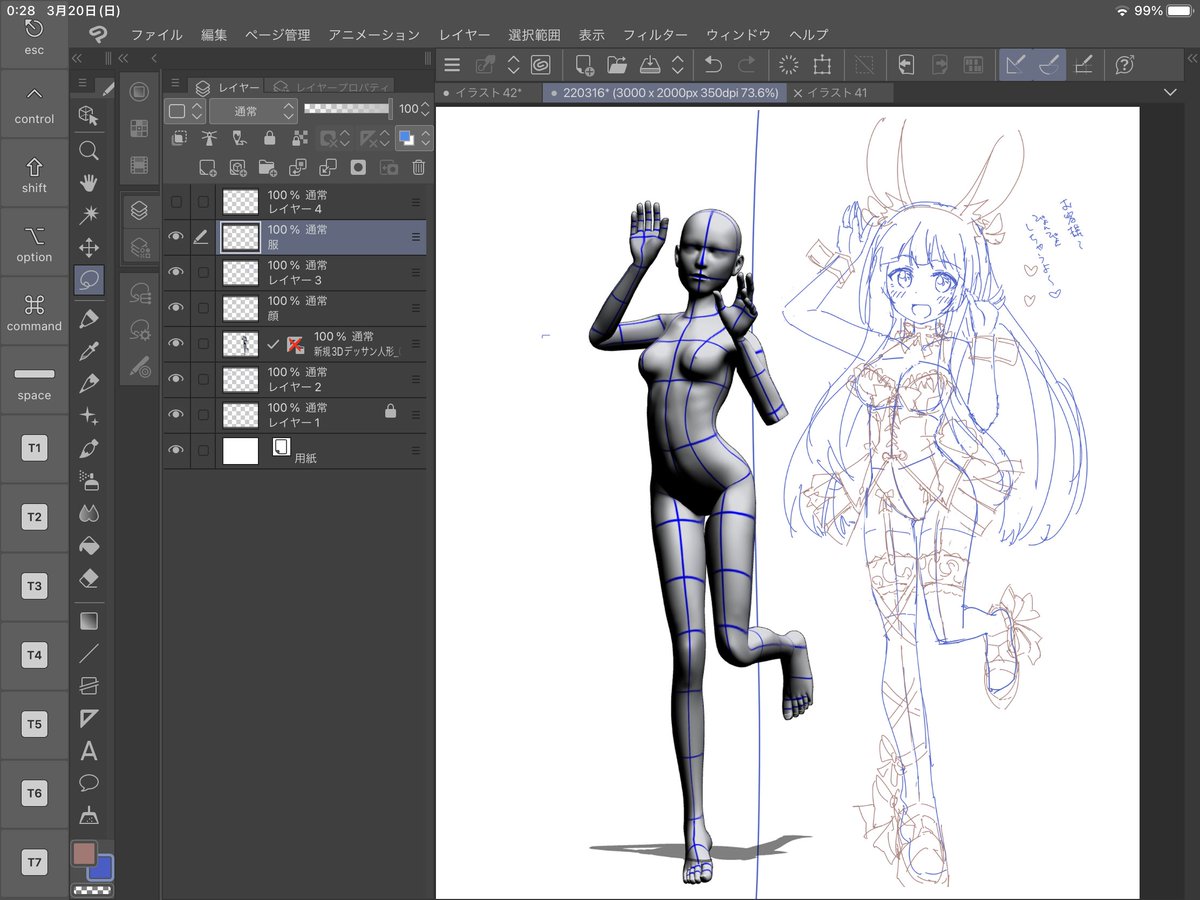Click the New canvas icon in command bar

tap(583, 65)
